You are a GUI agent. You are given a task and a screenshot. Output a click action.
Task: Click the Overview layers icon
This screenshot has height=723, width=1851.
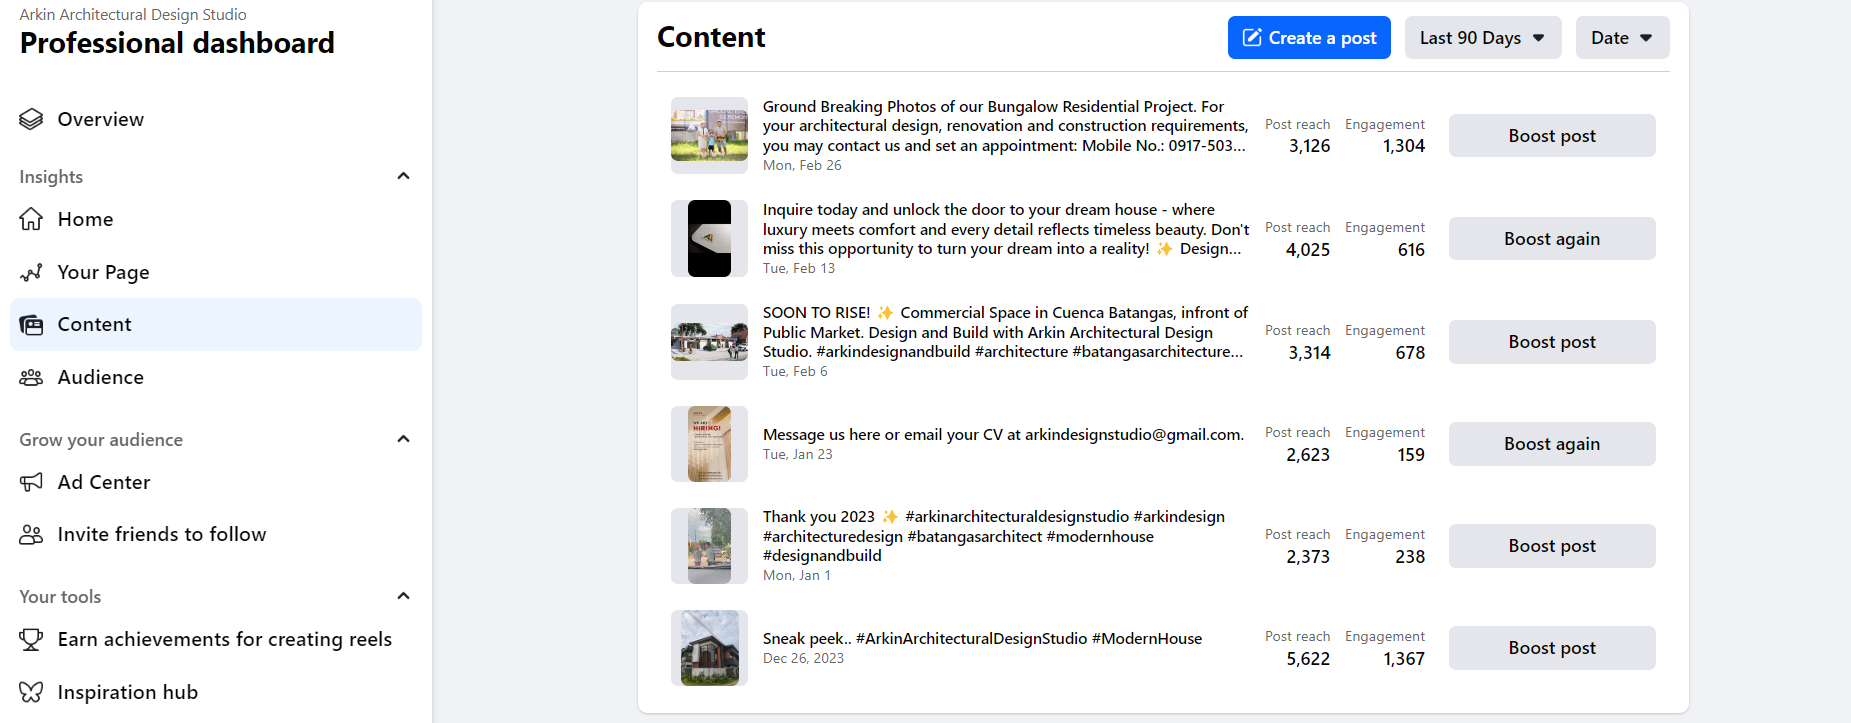[31, 119]
